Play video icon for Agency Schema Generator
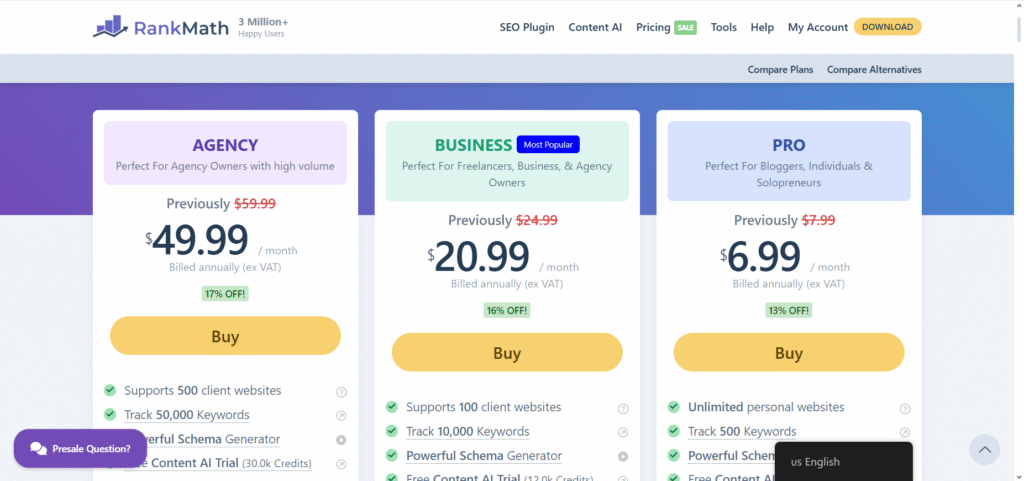1024x481 pixels. tap(341, 440)
